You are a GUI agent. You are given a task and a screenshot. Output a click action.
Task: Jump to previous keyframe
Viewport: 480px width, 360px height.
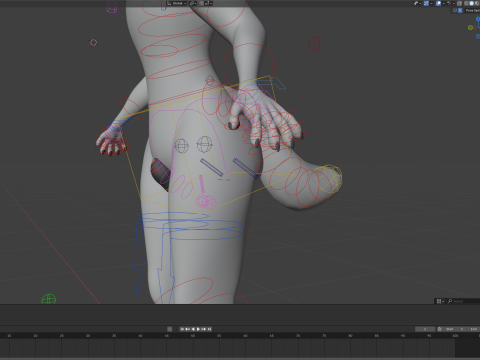point(187,329)
